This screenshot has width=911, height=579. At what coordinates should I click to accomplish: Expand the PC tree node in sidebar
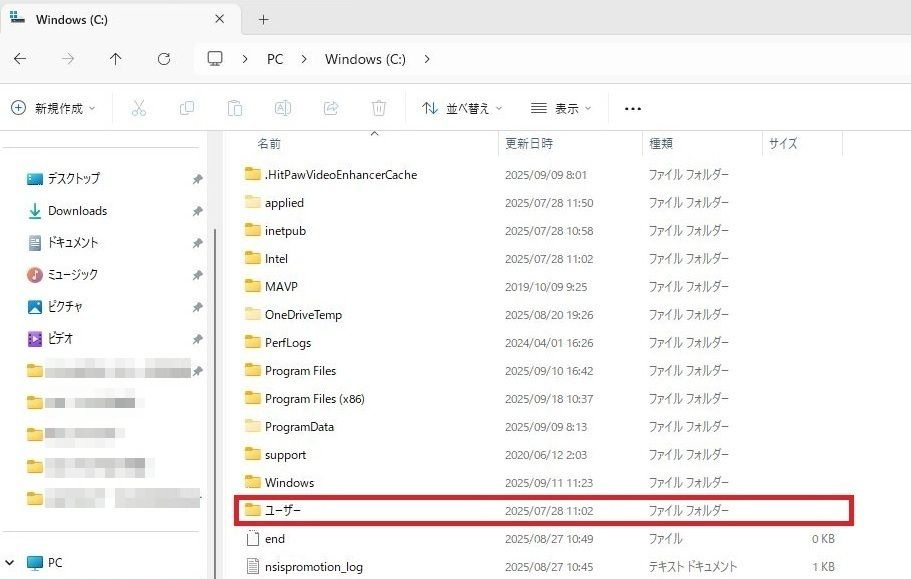click(10, 562)
